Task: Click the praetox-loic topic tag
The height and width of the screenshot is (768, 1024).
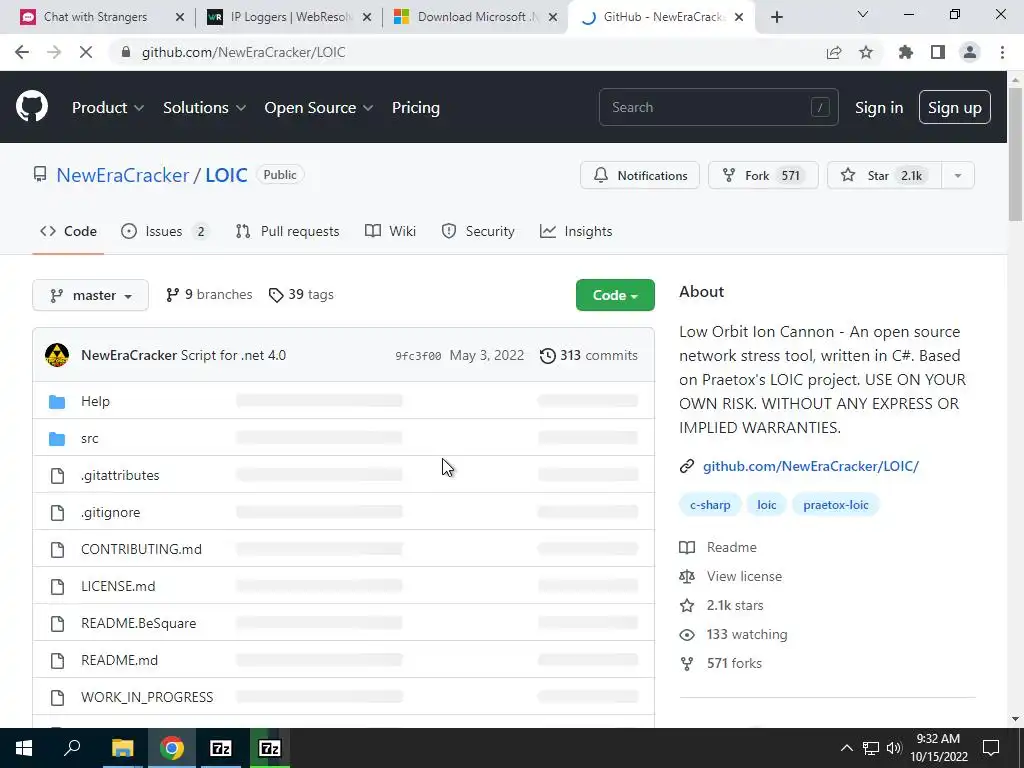Action: (836, 505)
